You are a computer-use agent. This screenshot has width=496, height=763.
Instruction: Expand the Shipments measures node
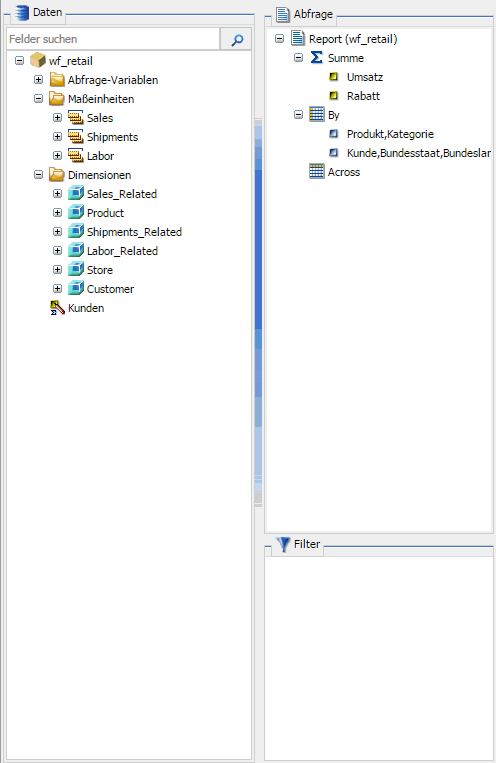click(57, 136)
